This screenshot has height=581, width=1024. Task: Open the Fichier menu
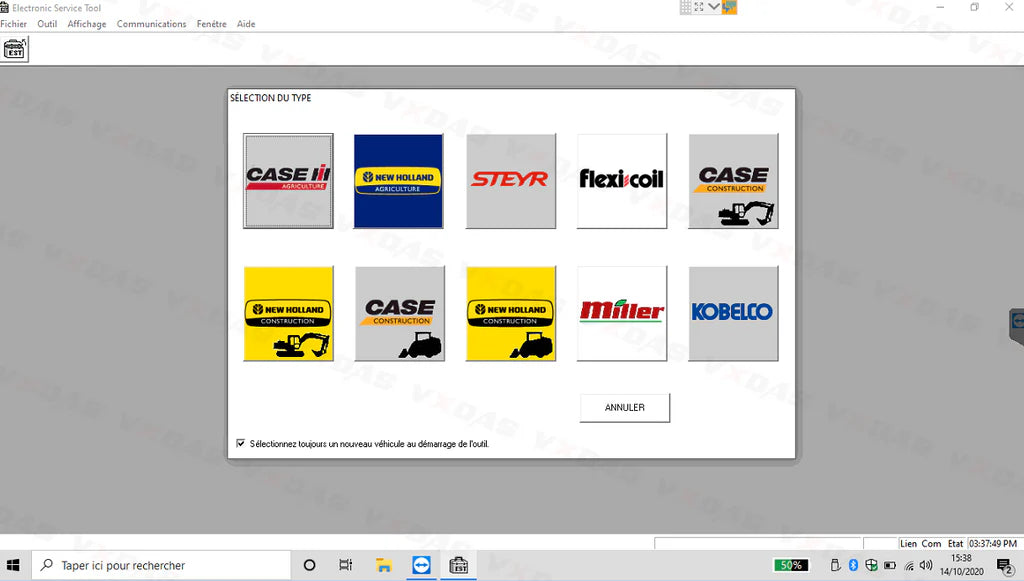pos(13,23)
